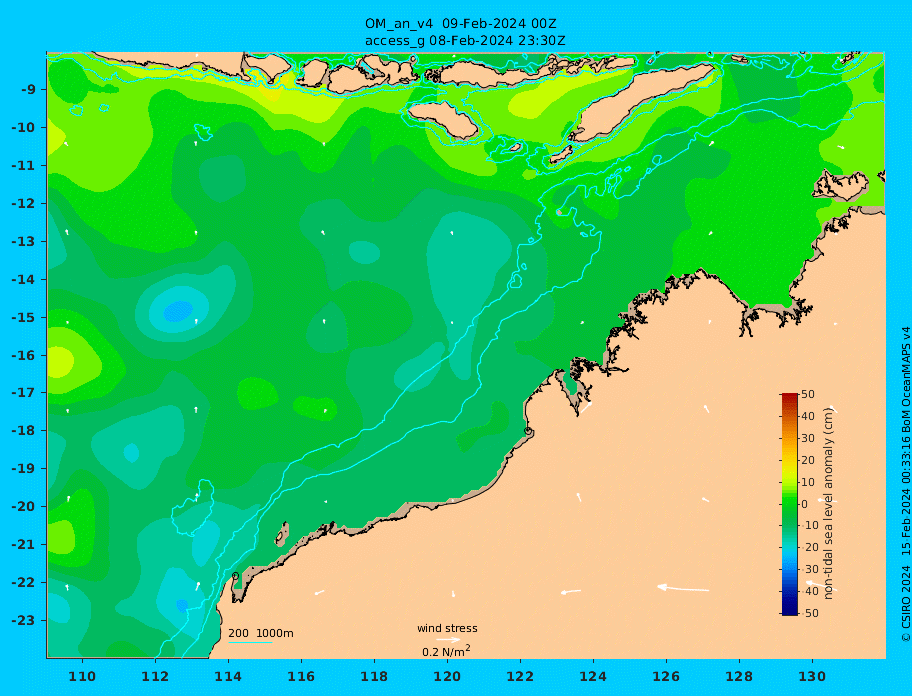Click the latitude label "-23"
912x696 pixels.
[x=23, y=620]
